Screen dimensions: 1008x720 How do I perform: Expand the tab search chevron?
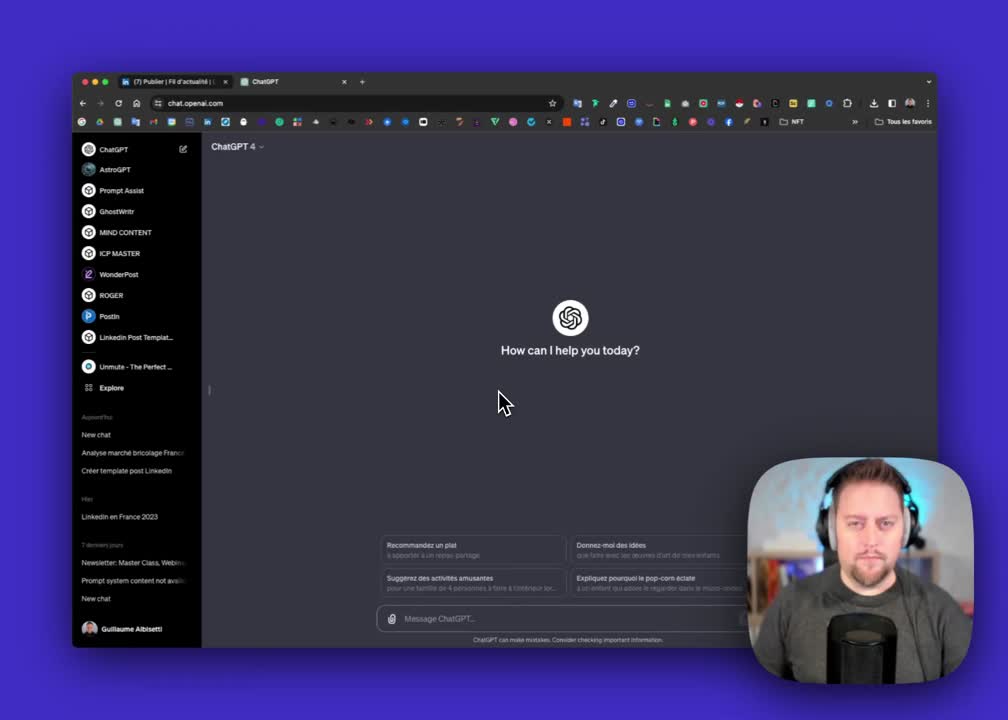[928, 82]
